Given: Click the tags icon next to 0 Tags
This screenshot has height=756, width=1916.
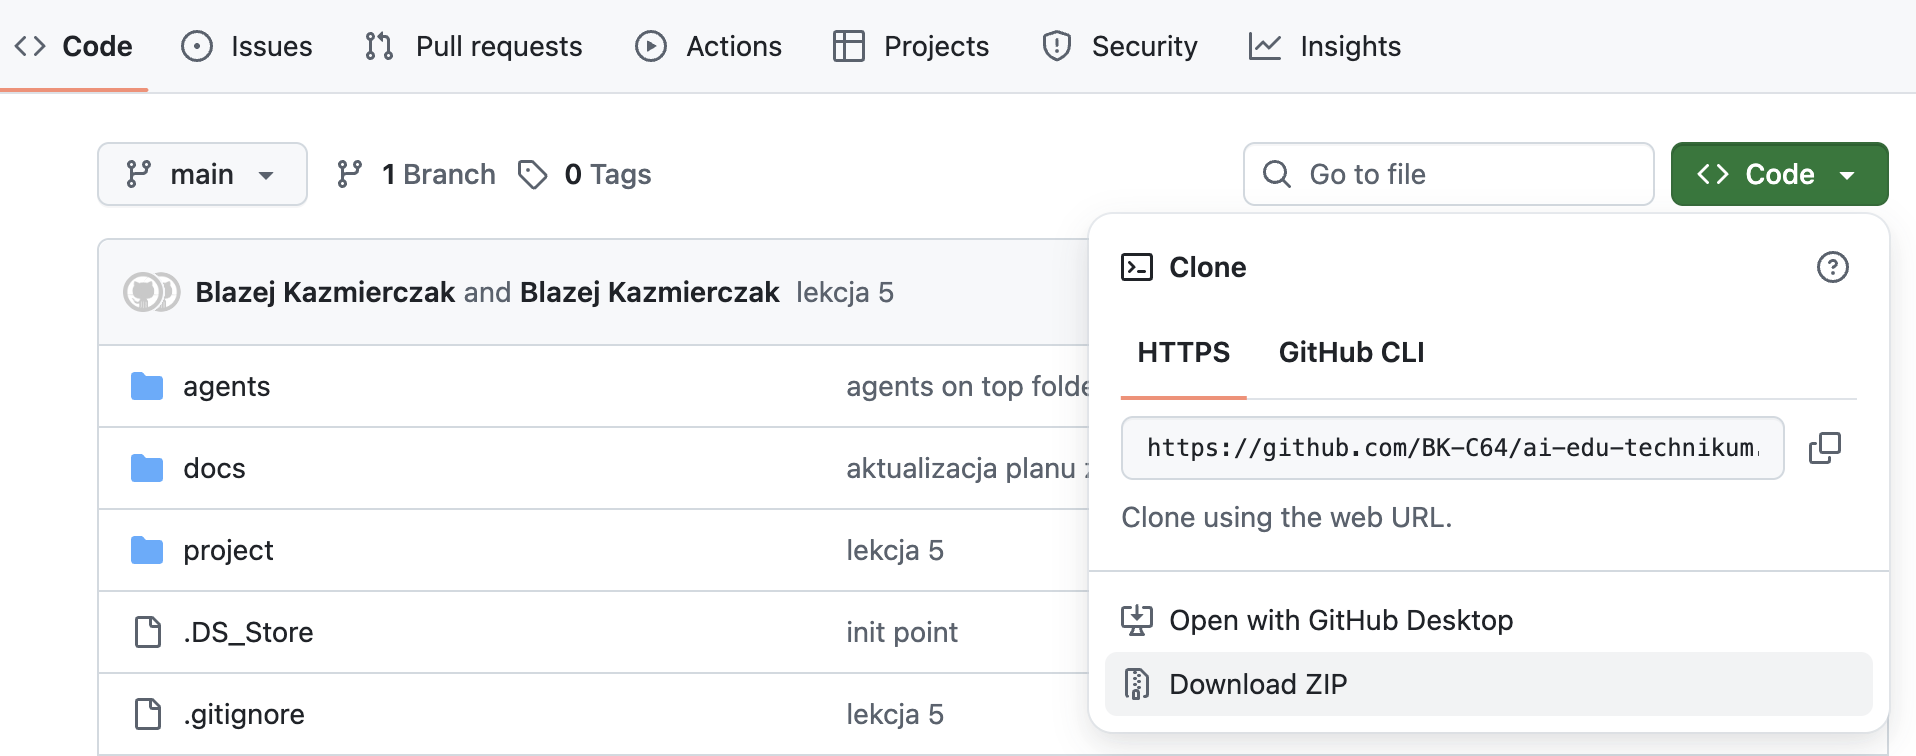Looking at the screenshot, I should pos(532,174).
